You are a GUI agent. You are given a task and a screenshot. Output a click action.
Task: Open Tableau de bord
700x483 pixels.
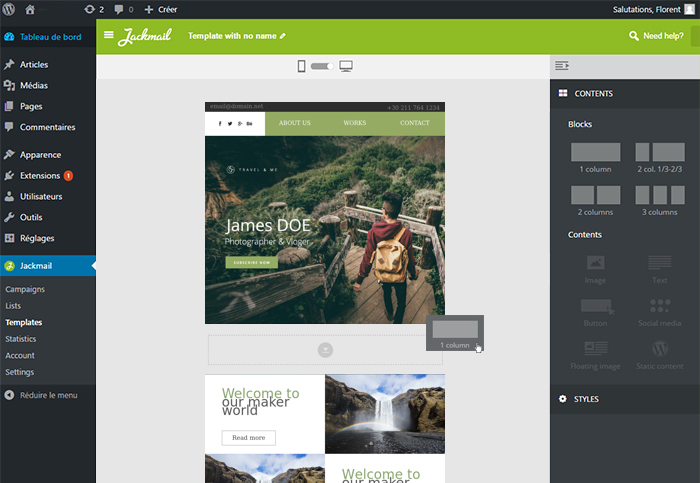(48, 37)
